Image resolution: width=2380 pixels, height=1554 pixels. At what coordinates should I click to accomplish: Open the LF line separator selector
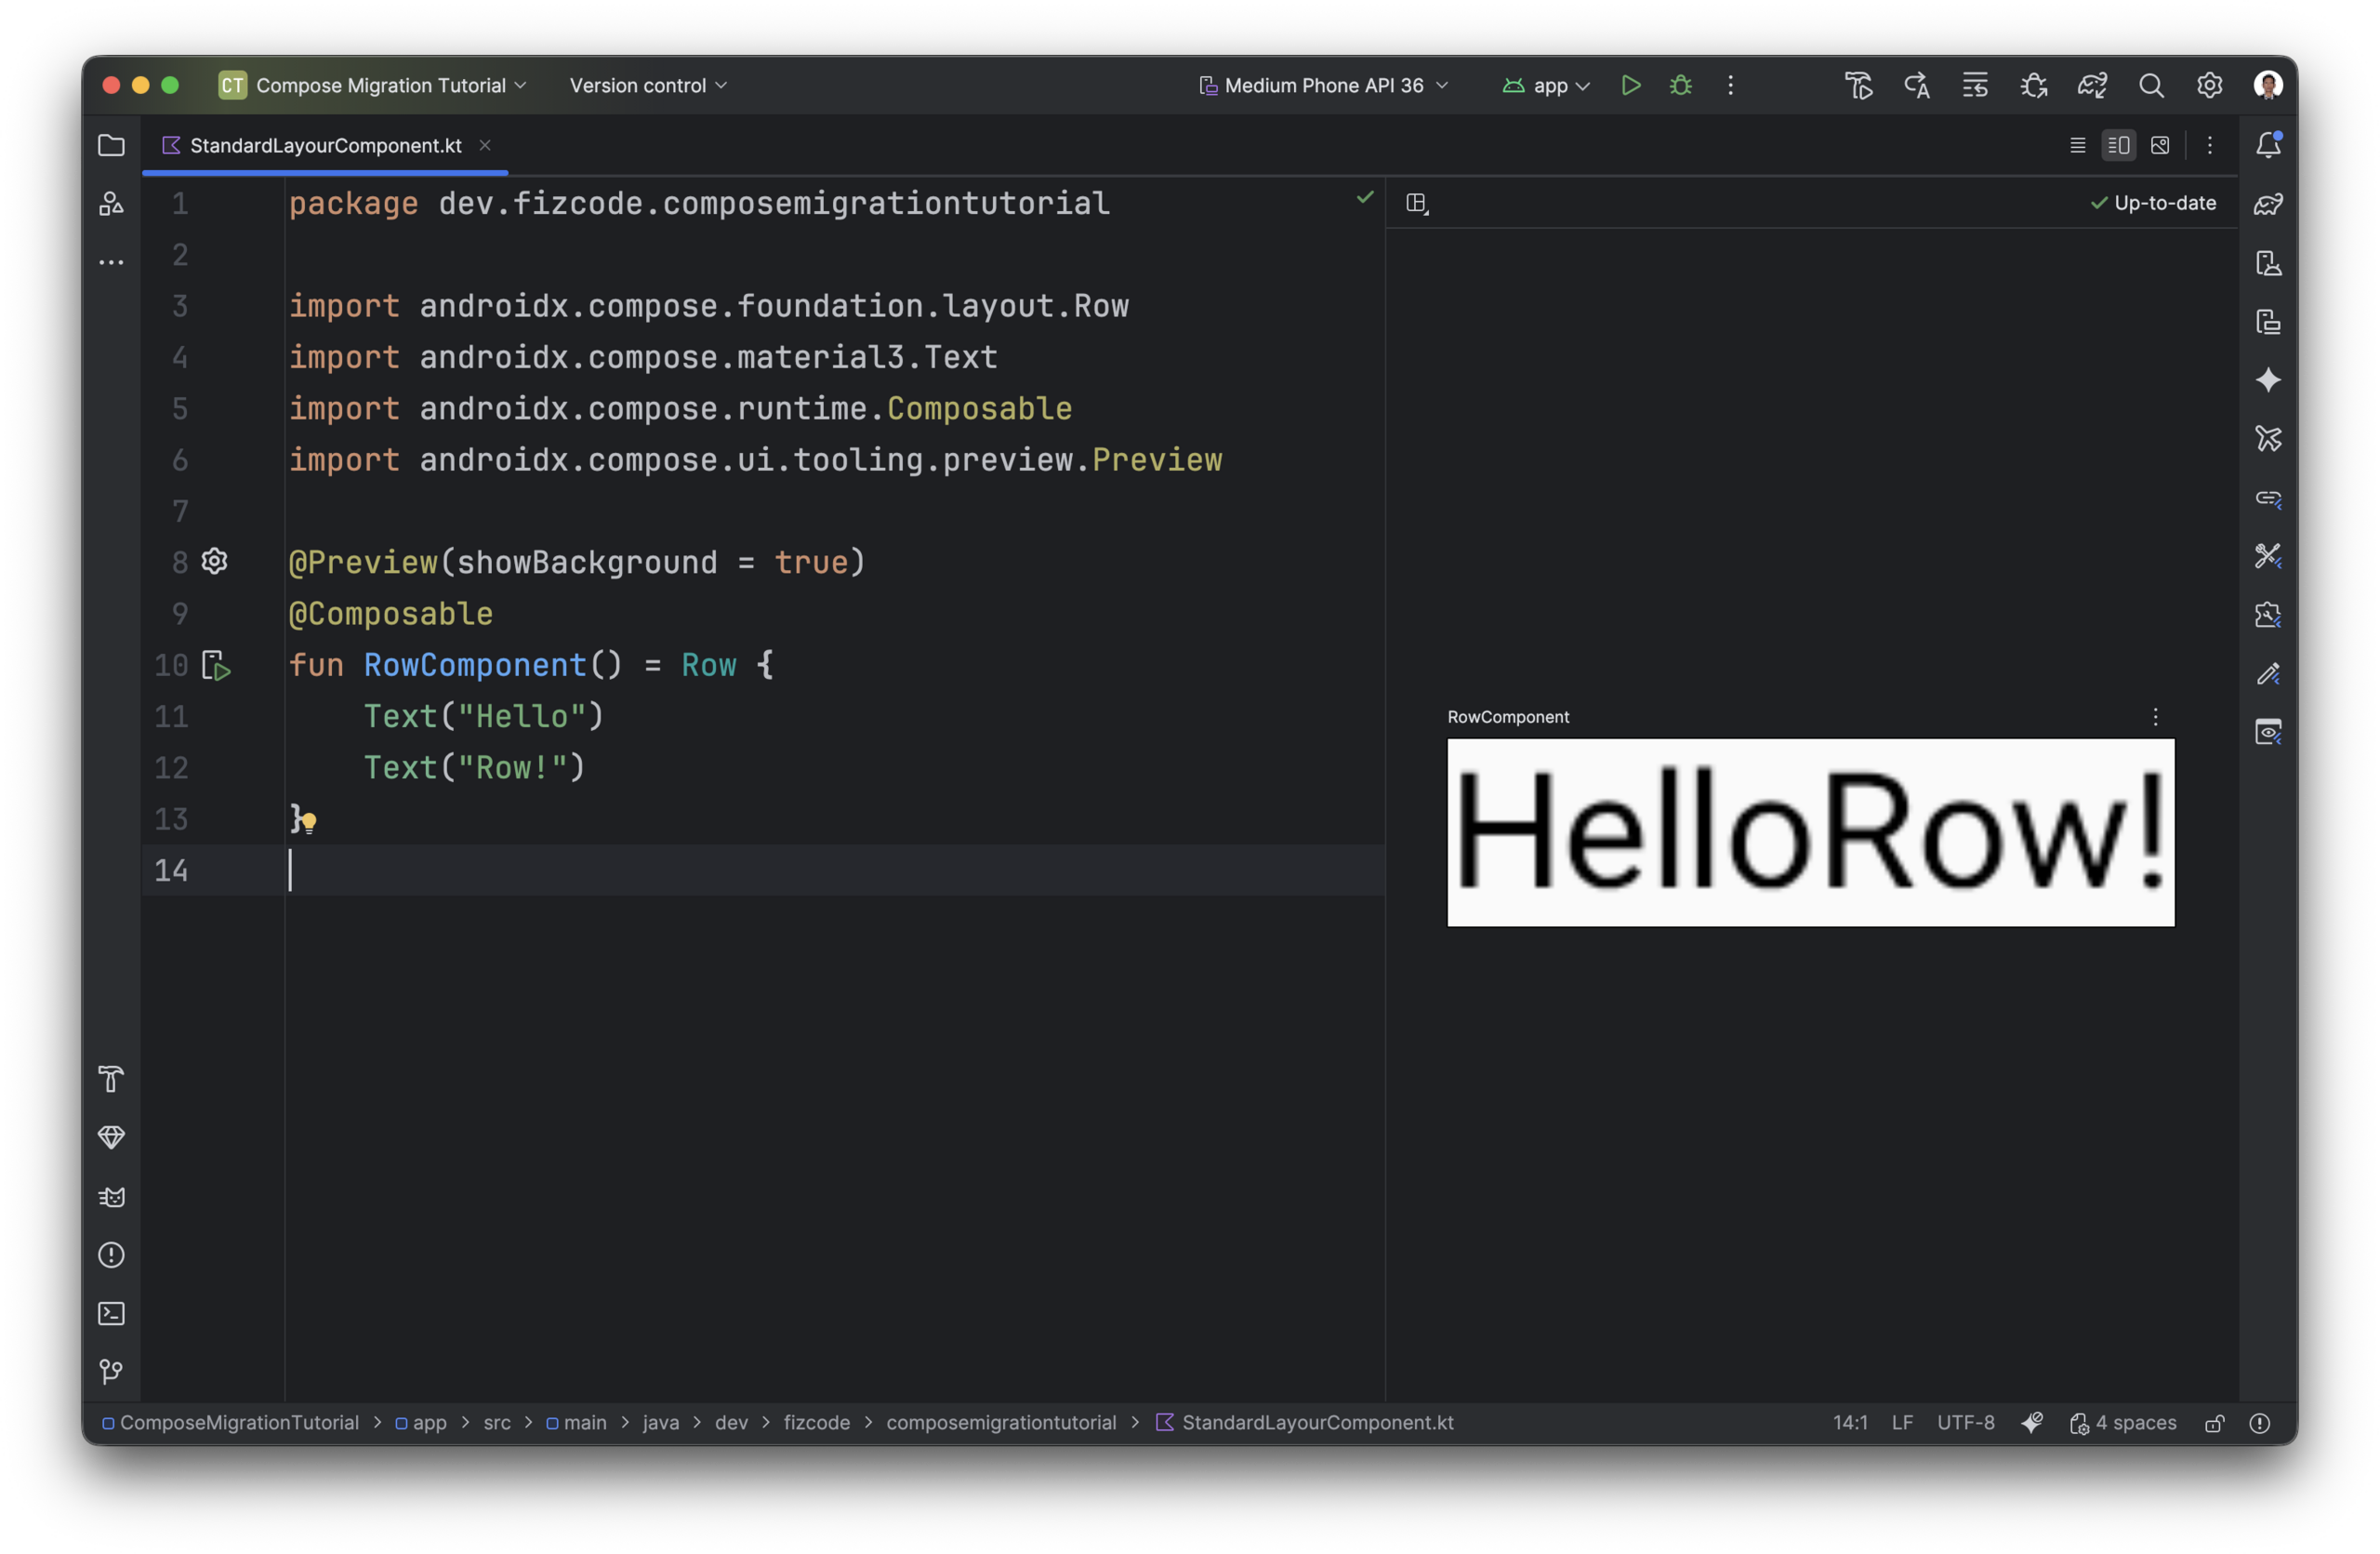[x=1901, y=1423]
